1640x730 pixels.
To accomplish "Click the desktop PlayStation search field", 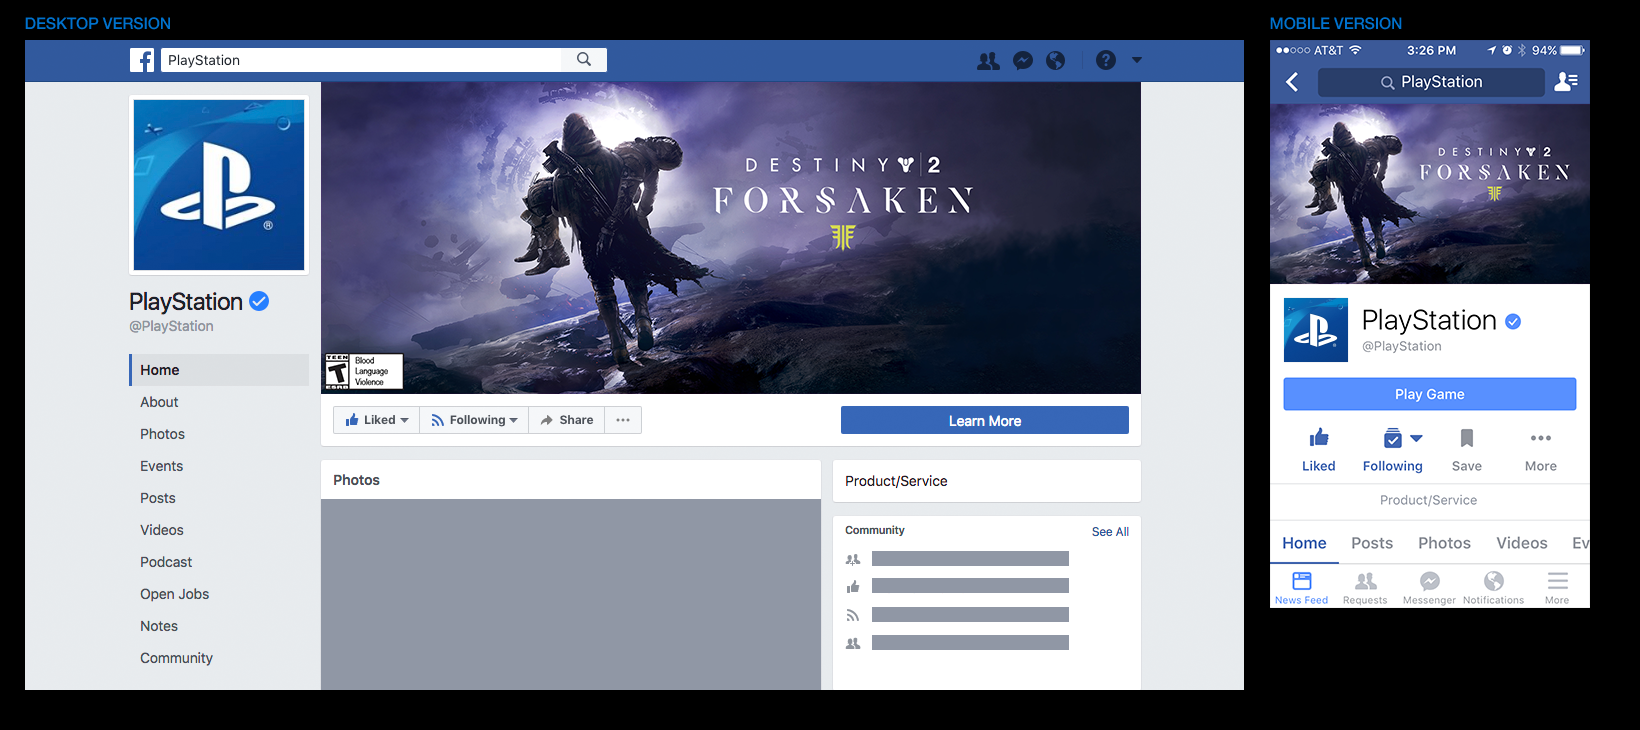I will (x=361, y=60).
